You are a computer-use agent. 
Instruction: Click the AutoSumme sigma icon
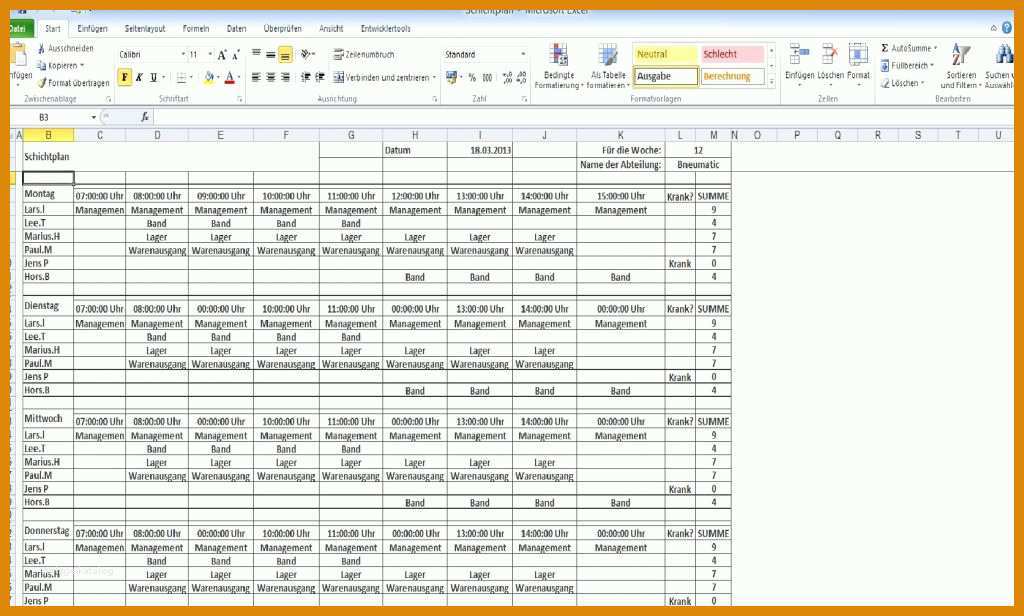pyautogui.click(x=885, y=48)
